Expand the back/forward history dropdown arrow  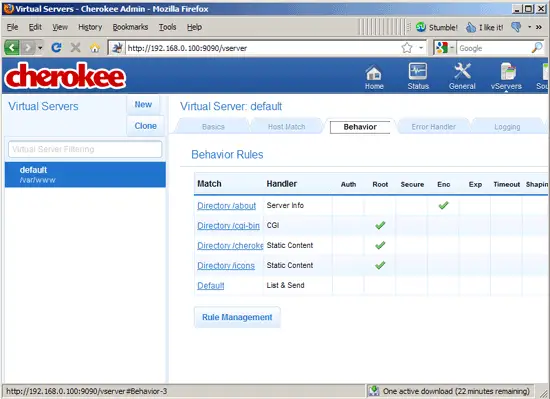click(x=40, y=48)
